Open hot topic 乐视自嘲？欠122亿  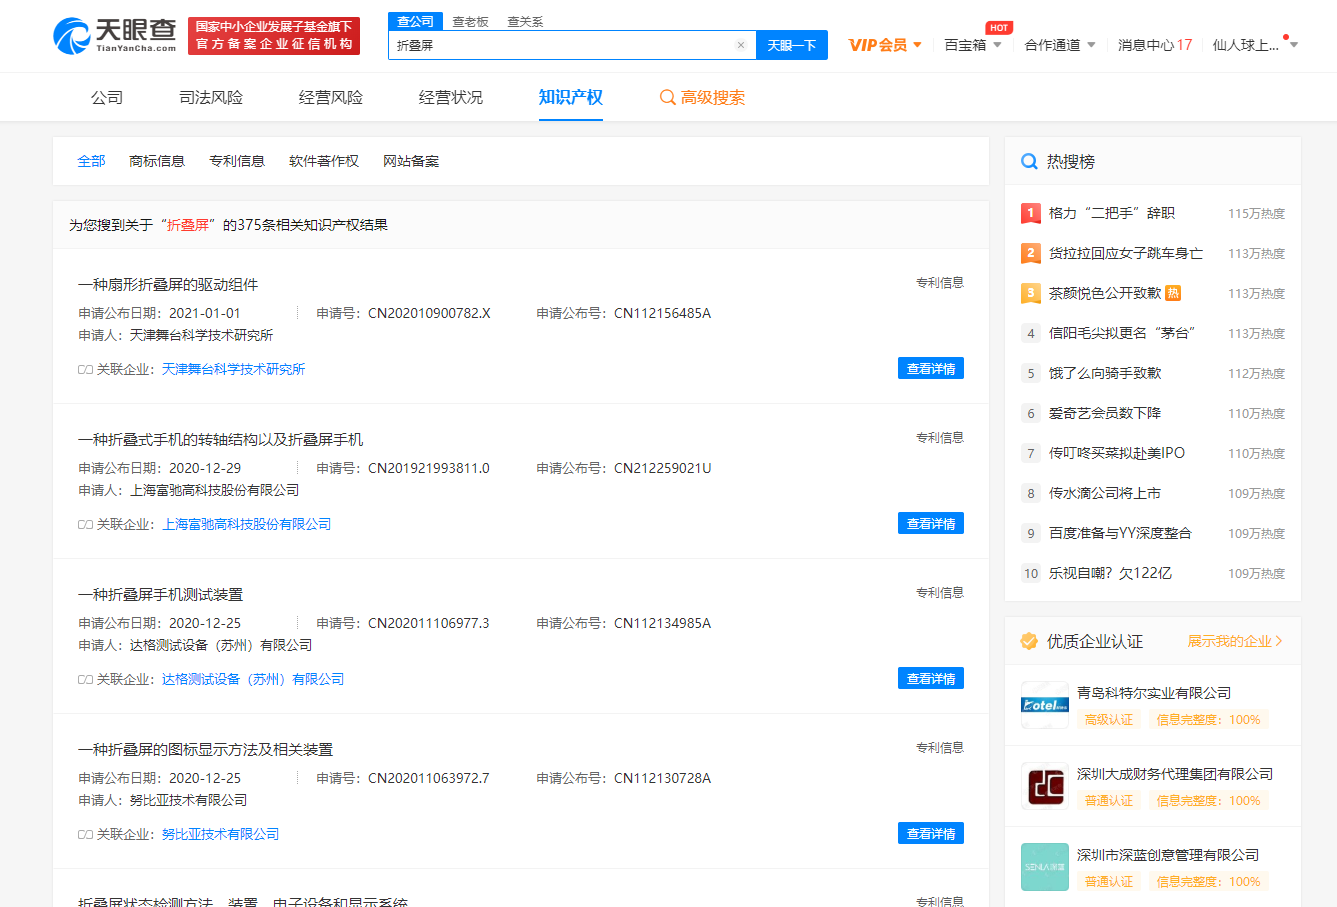[1110, 573]
